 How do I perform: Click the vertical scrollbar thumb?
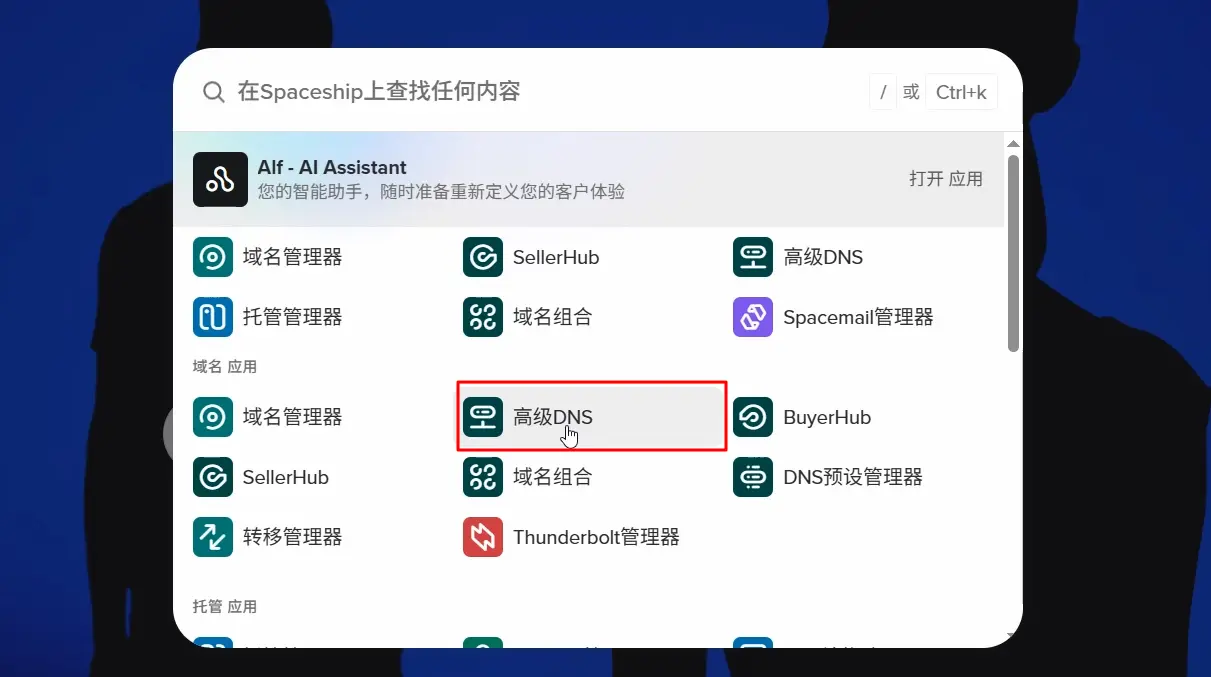1013,253
